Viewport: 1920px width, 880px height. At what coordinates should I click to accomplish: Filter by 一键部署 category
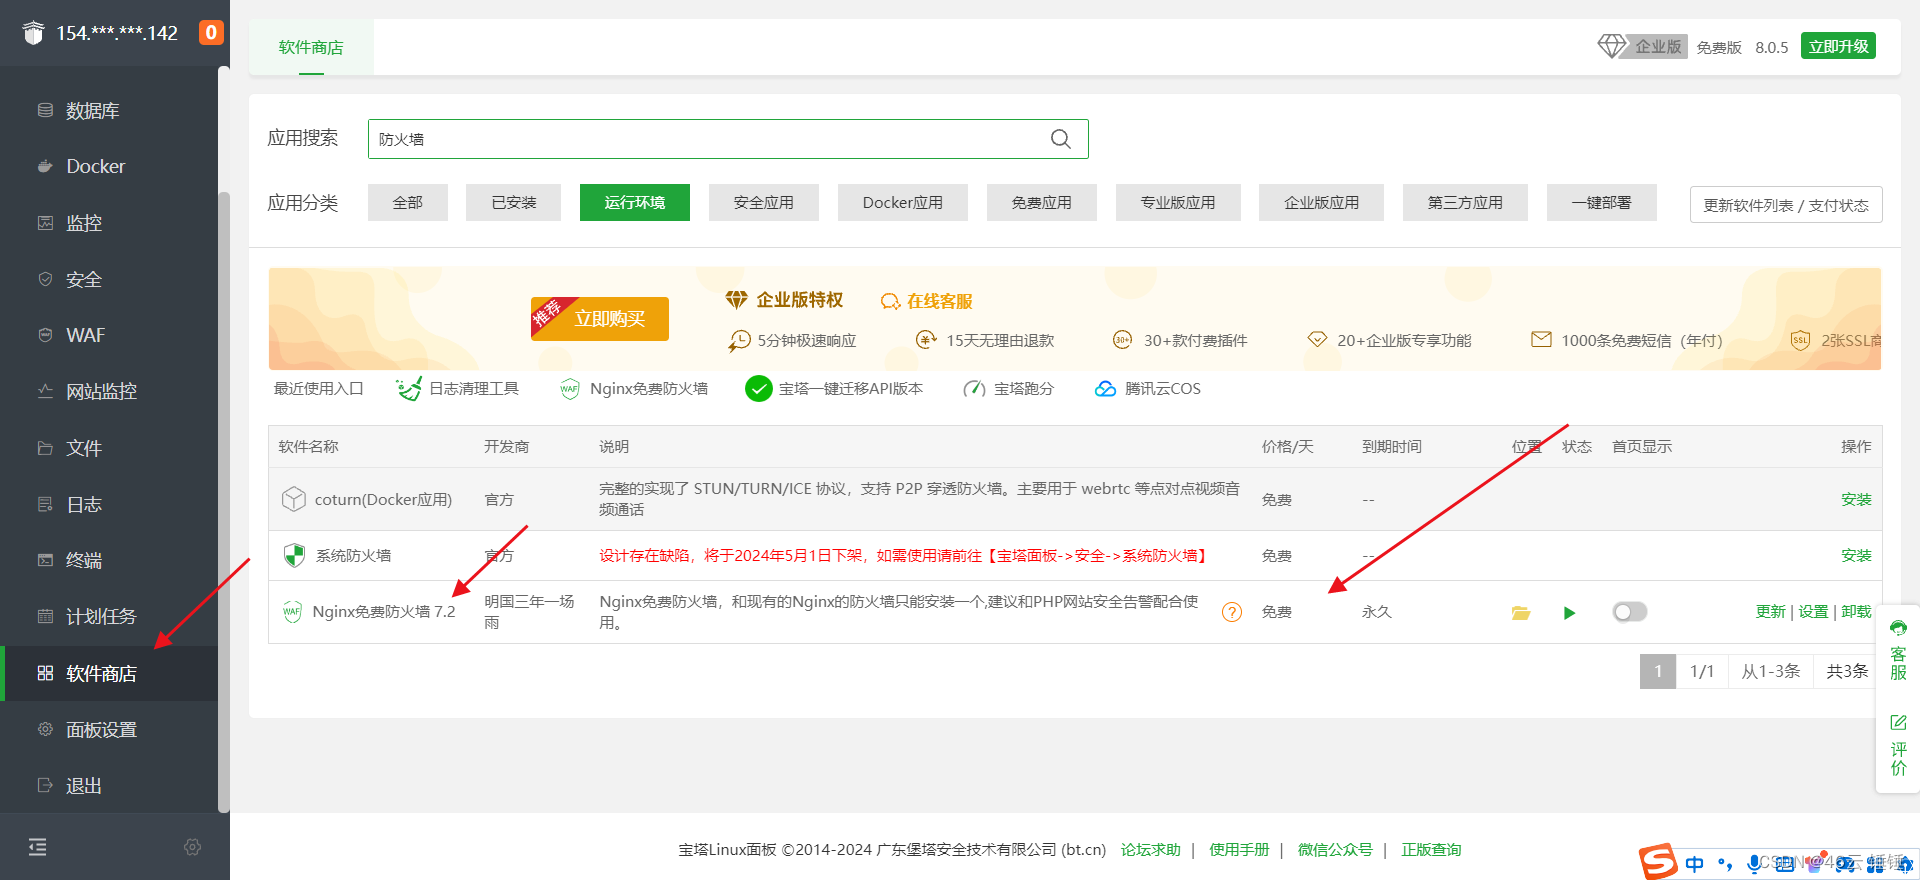pyautogui.click(x=1602, y=202)
